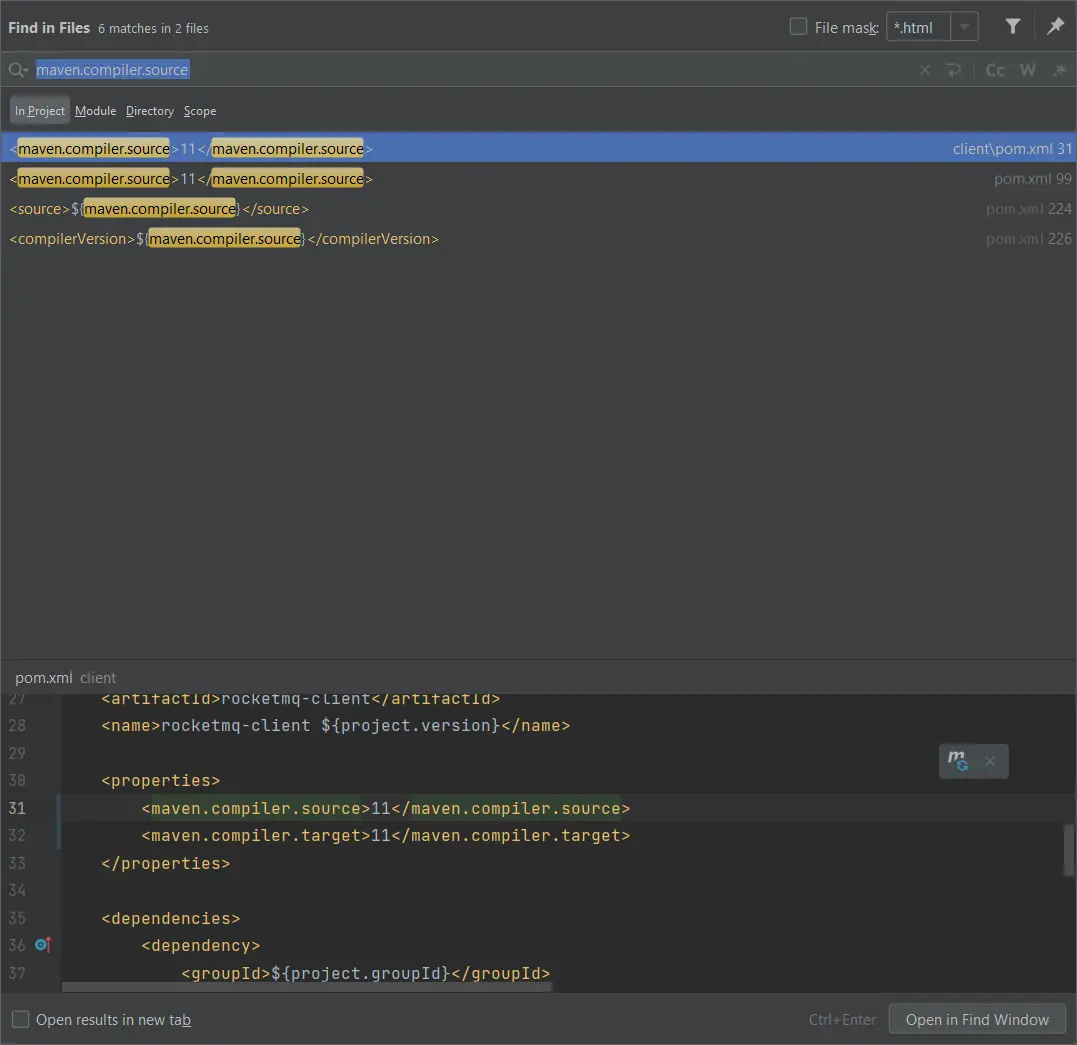Open search history via magnifier icon
1077x1045 pixels.
point(18,70)
